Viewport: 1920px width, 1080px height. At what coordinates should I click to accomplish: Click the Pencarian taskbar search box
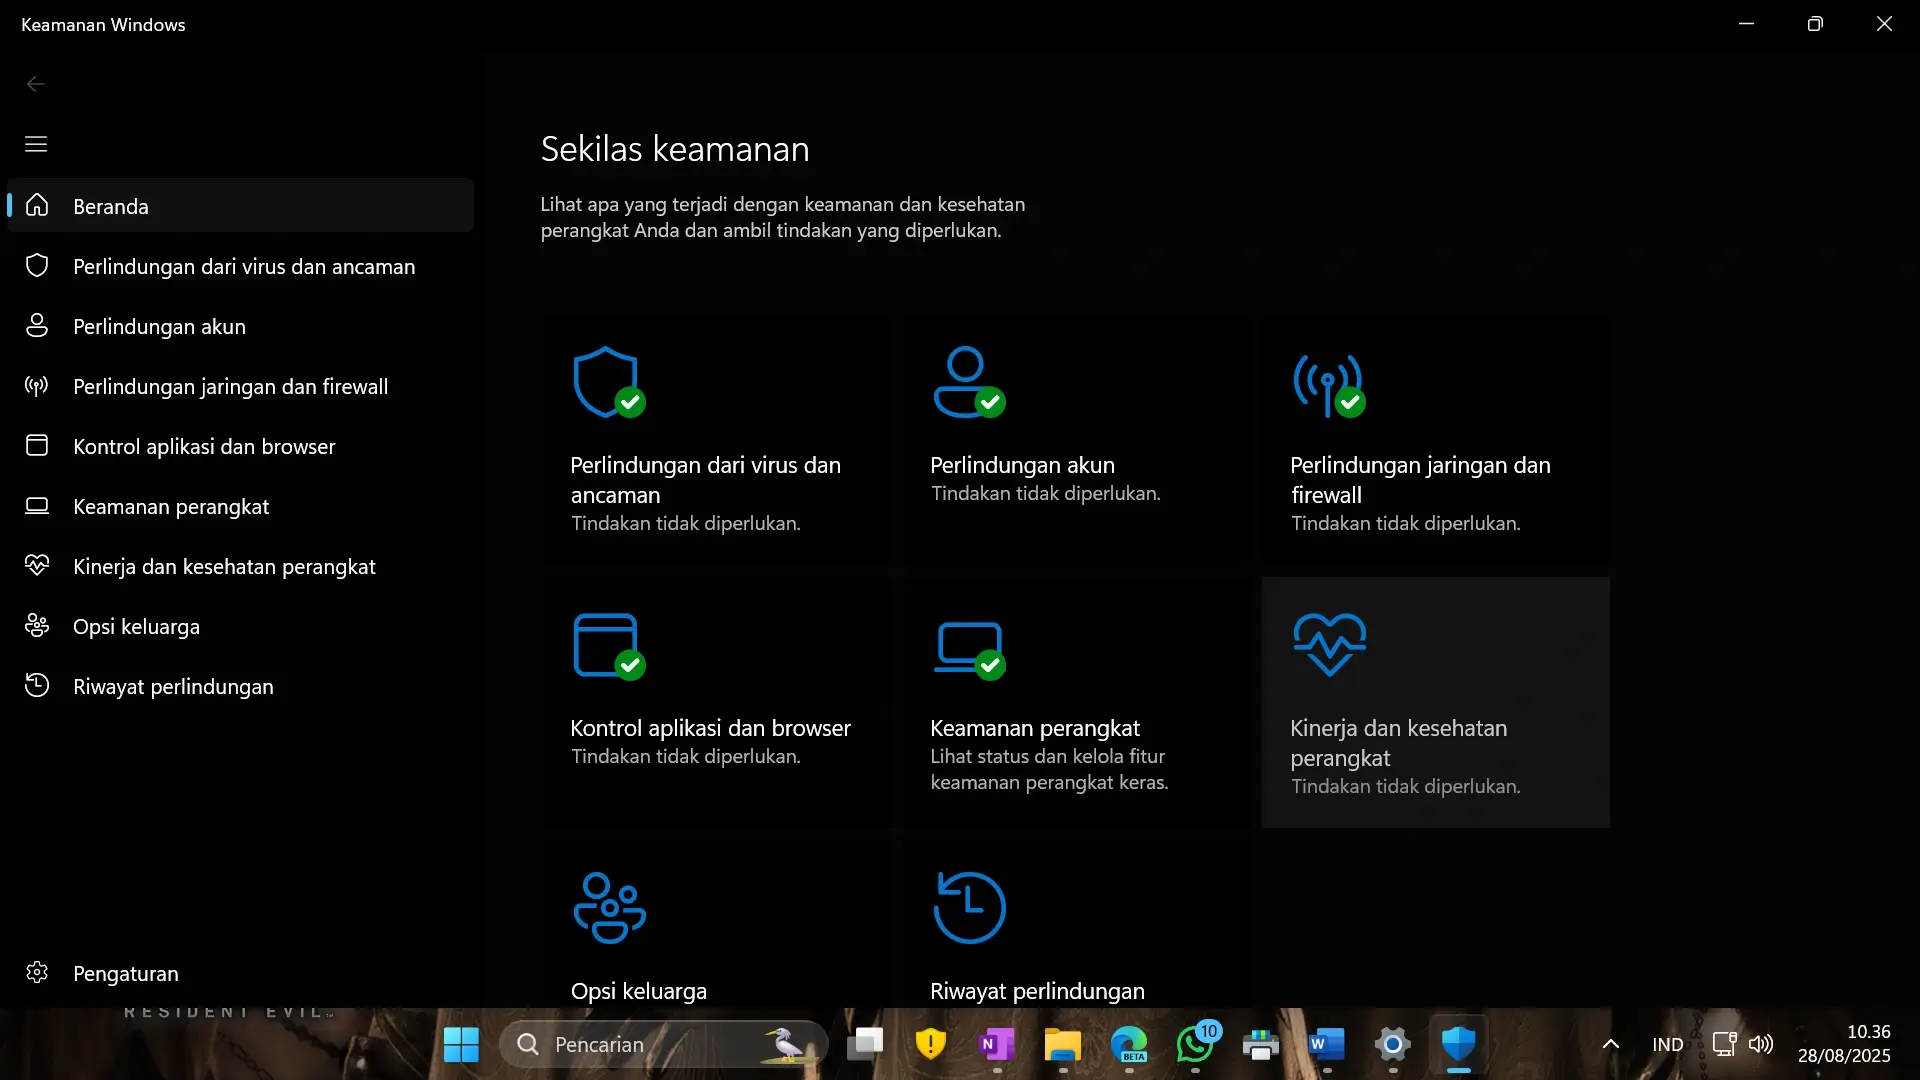664,1045
